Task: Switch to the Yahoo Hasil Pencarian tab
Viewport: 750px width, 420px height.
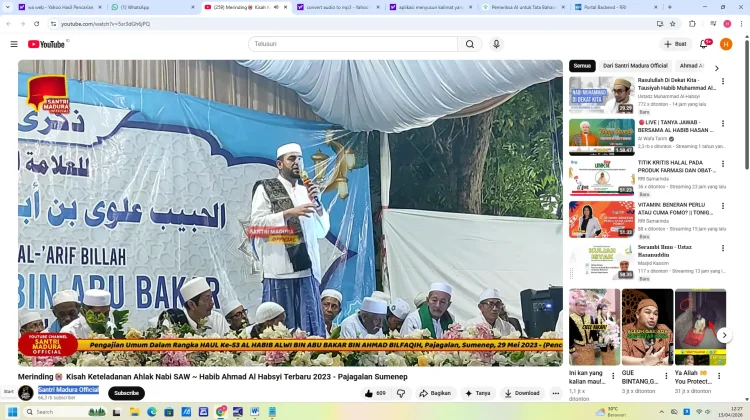Action: click(x=60, y=7)
